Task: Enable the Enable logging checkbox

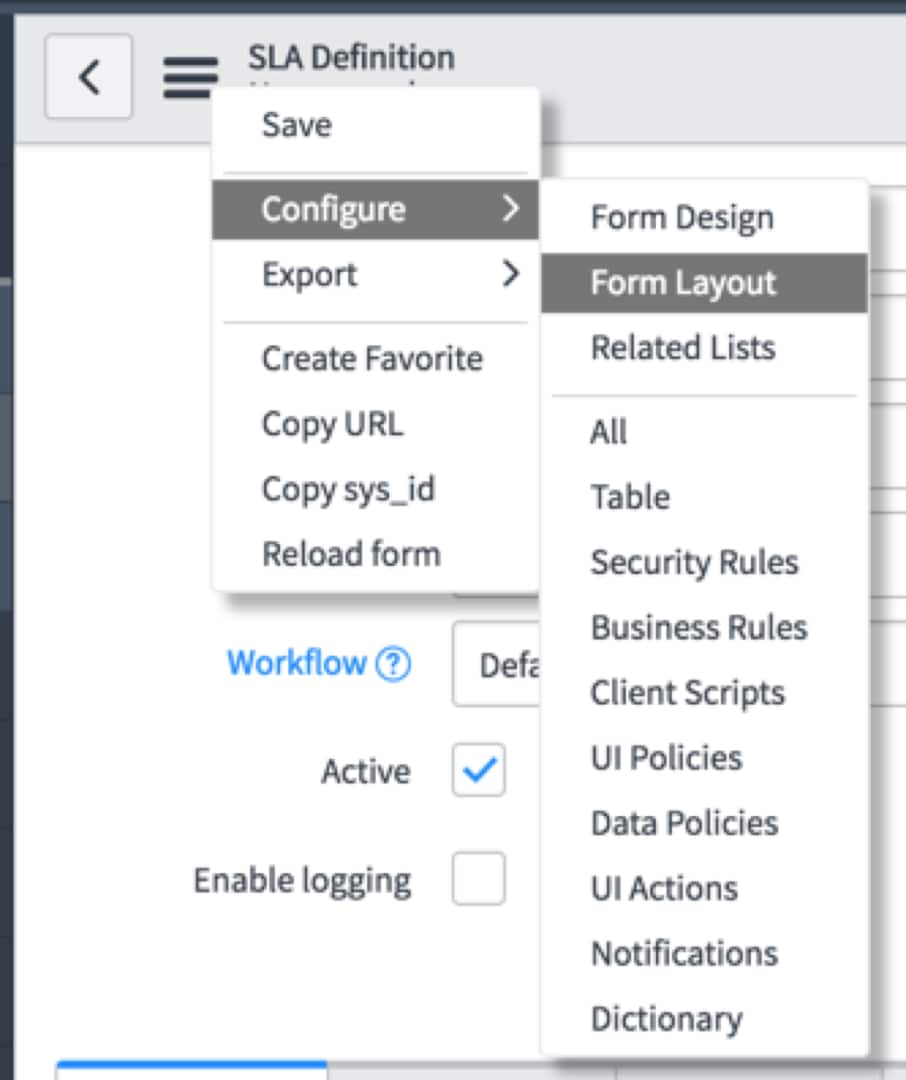Action: click(479, 879)
